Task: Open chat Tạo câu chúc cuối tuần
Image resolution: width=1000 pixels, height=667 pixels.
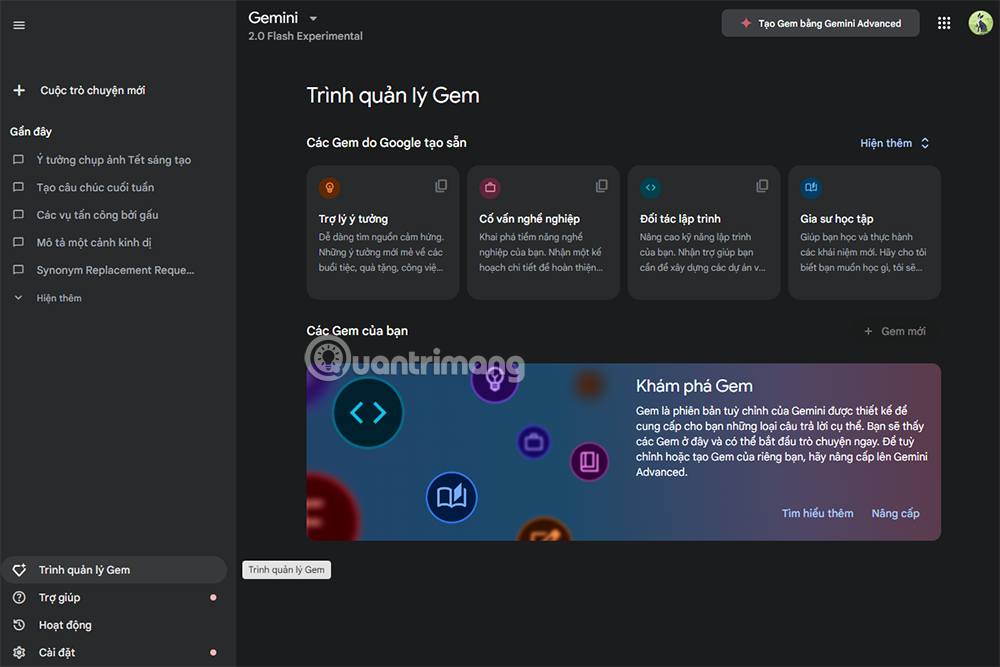Action: coord(95,187)
